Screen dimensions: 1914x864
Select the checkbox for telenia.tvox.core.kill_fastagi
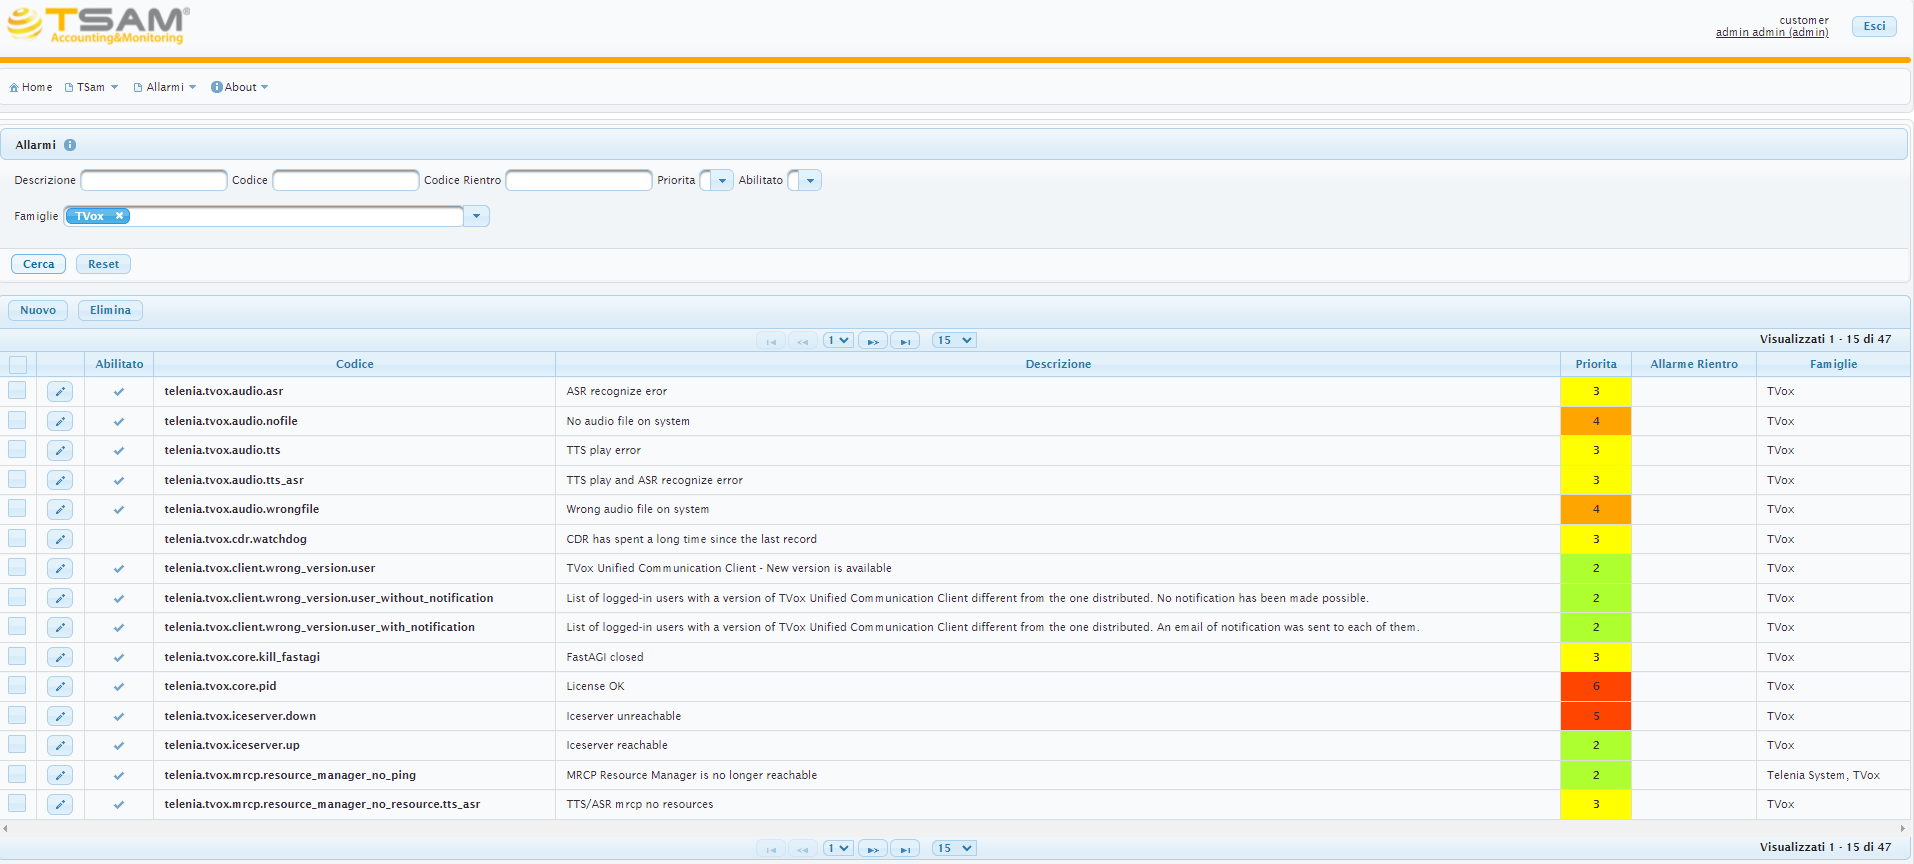pyautogui.click(x=17, y=656)
